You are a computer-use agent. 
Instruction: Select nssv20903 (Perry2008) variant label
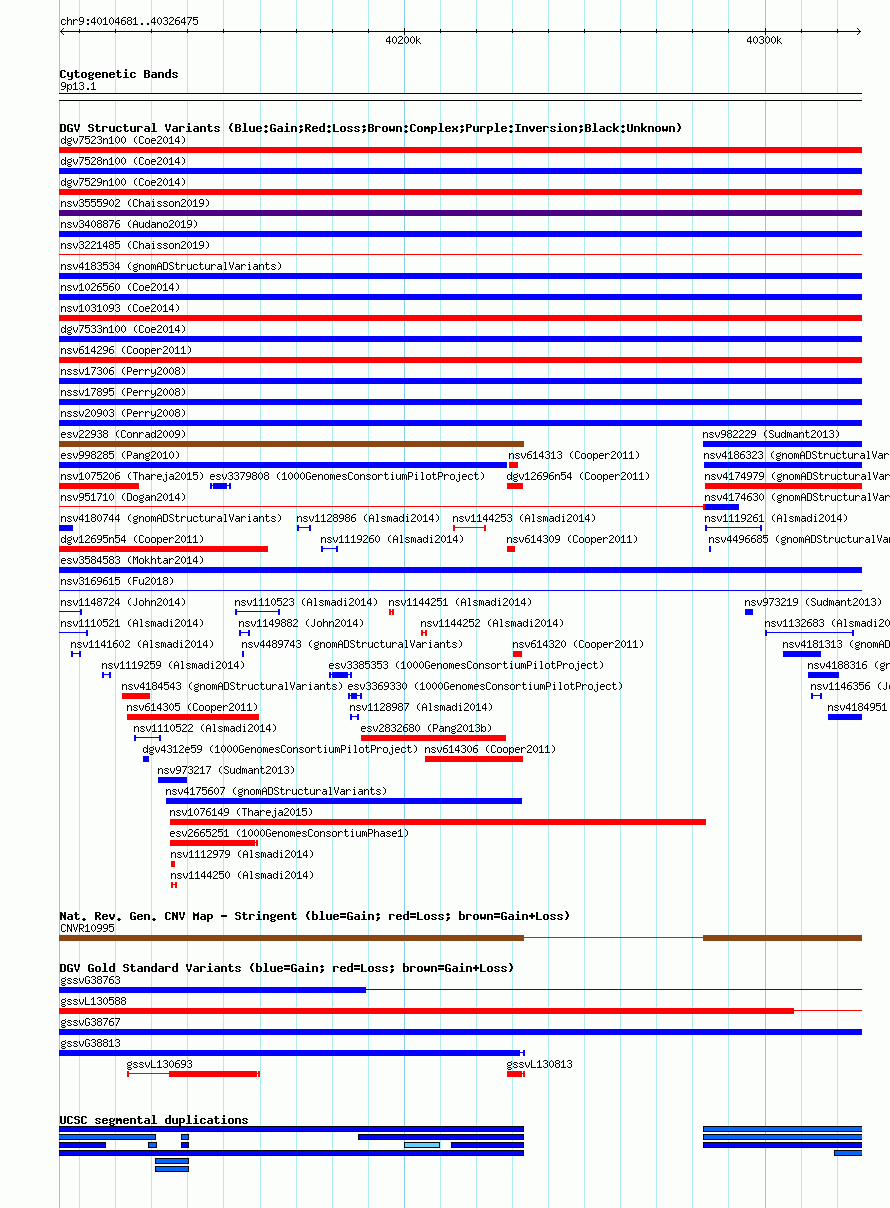pos(123,413)
